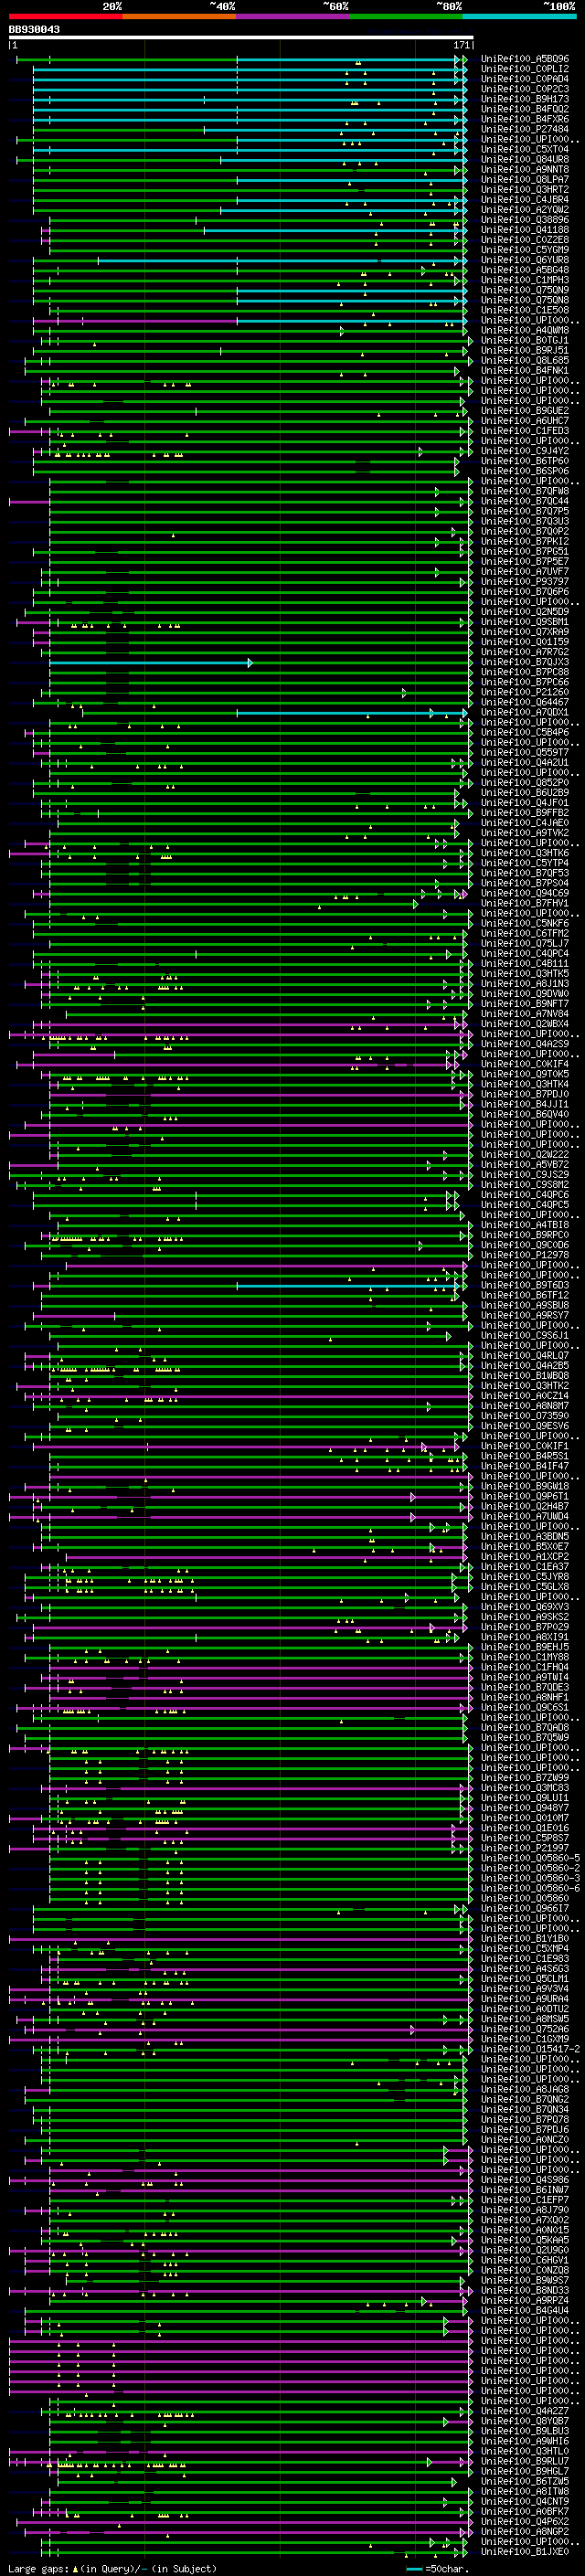The width and height of the screenshot is (585, 2576).
Task: Select label UniRef100_P93797
Action: [x=524, y=582]
